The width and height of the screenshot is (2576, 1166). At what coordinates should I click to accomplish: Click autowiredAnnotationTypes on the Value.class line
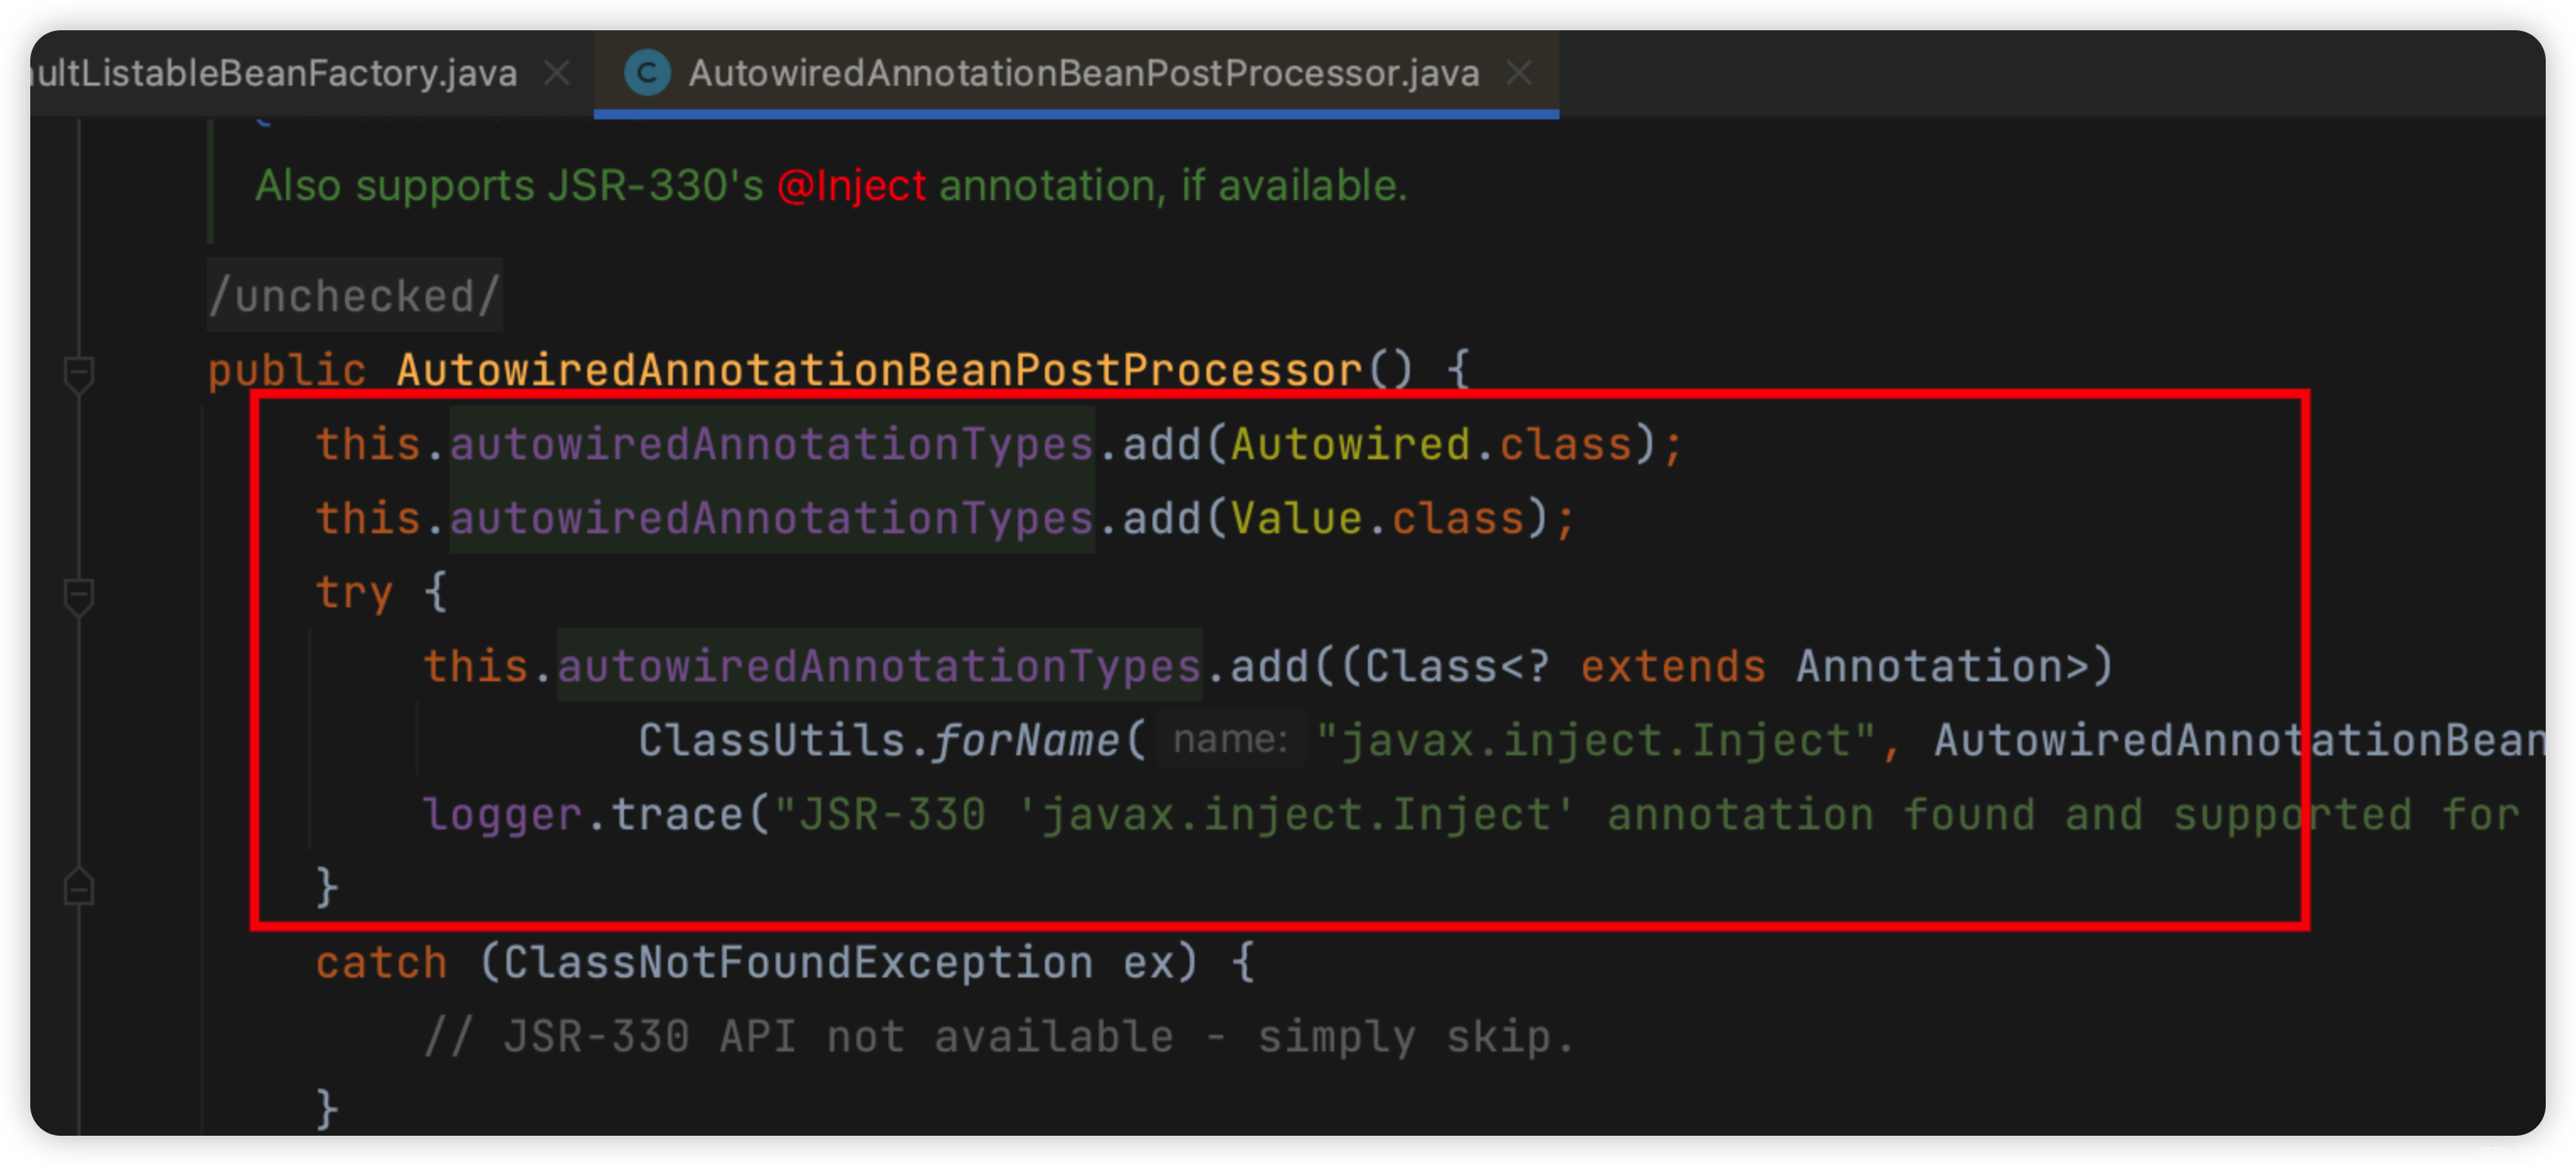(771, 518)
